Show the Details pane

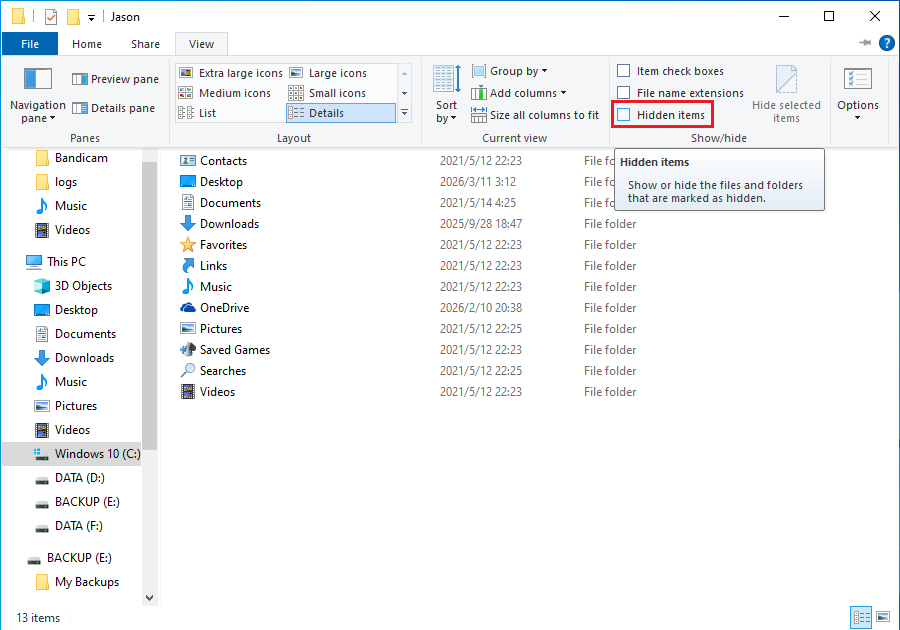[x=114, y=107]
